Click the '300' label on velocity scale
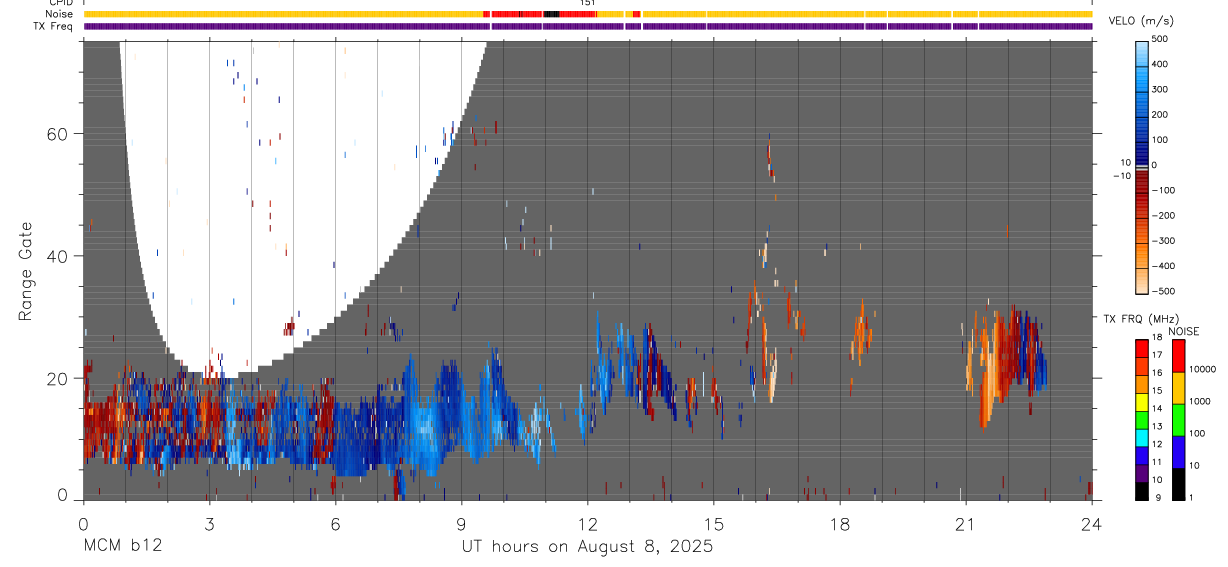The width and height of the screenshot is (1228, 567). 1160,90
